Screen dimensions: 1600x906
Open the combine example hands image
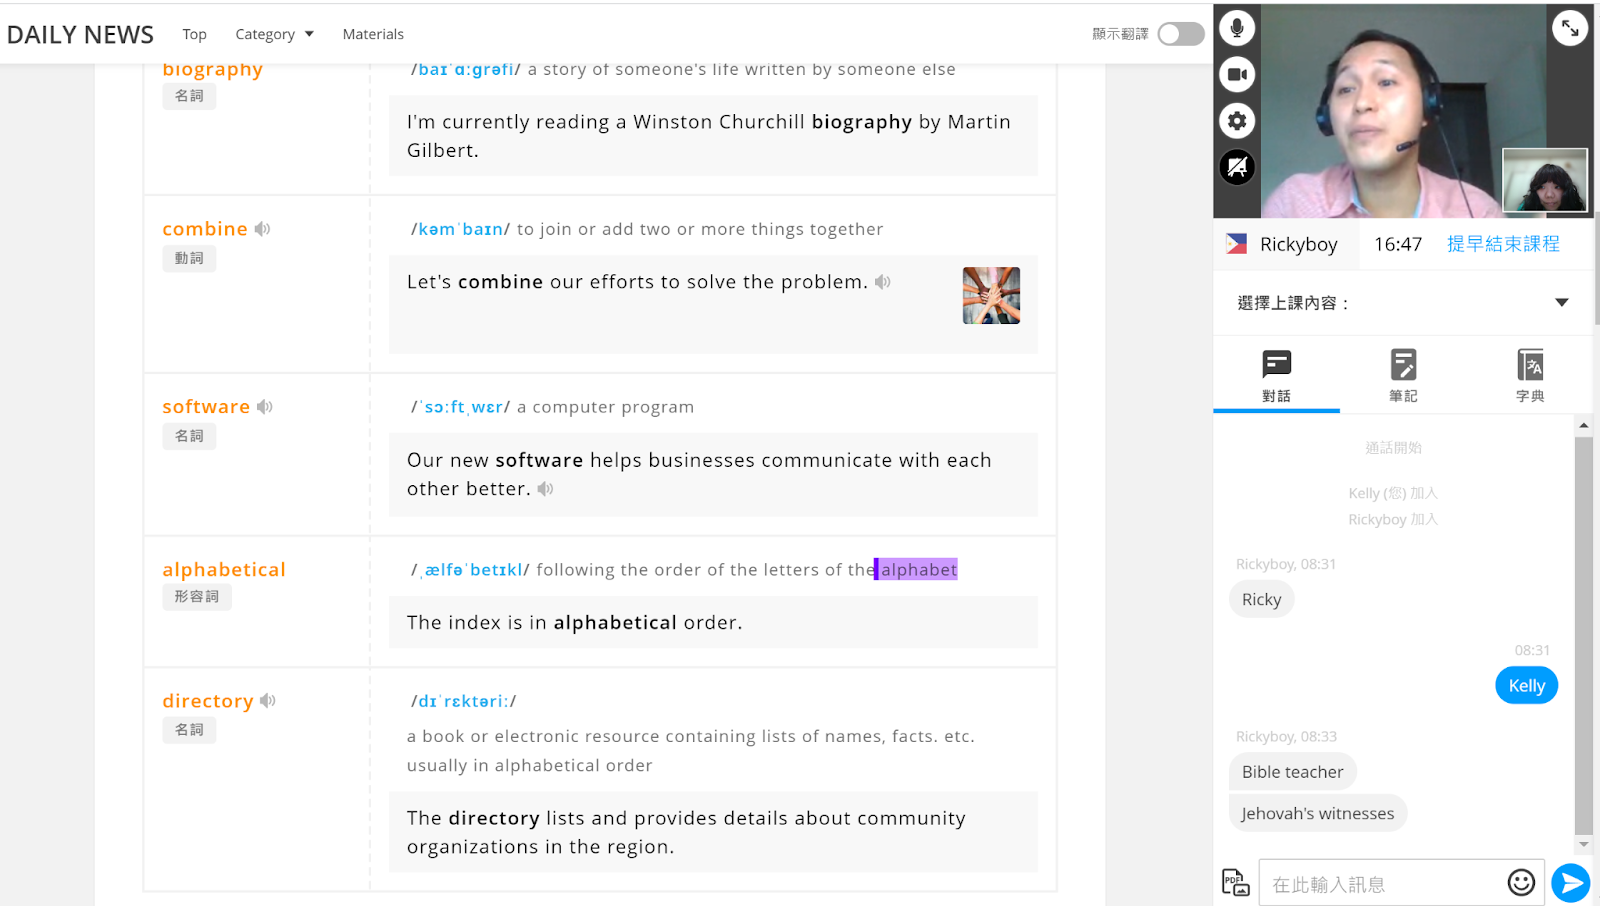click(x=991, y=295)
